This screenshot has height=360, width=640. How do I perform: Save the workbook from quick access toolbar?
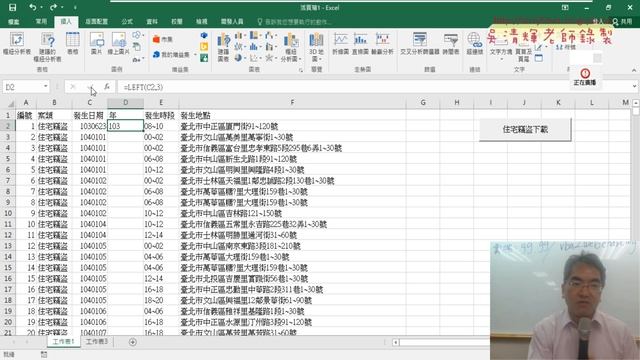point(13,7)
